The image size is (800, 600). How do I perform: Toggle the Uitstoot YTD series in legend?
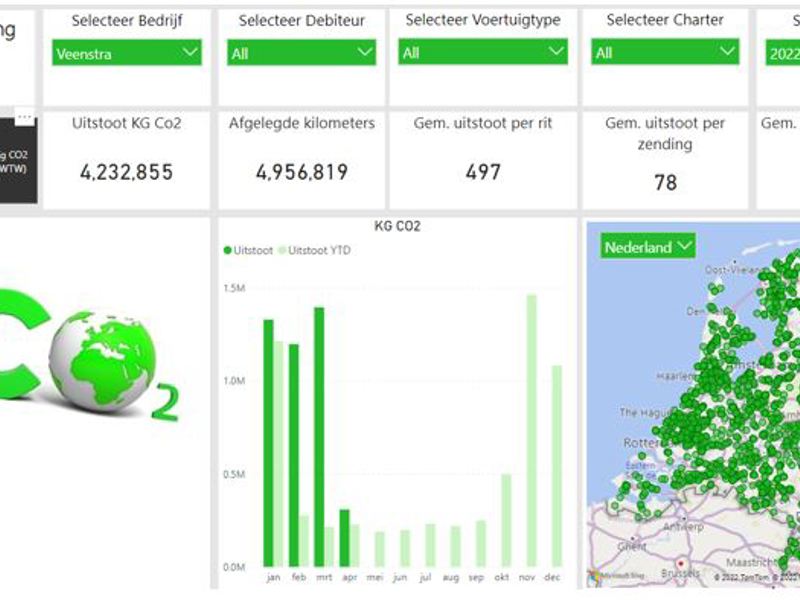pyautogui.click(x=319, y=250)
